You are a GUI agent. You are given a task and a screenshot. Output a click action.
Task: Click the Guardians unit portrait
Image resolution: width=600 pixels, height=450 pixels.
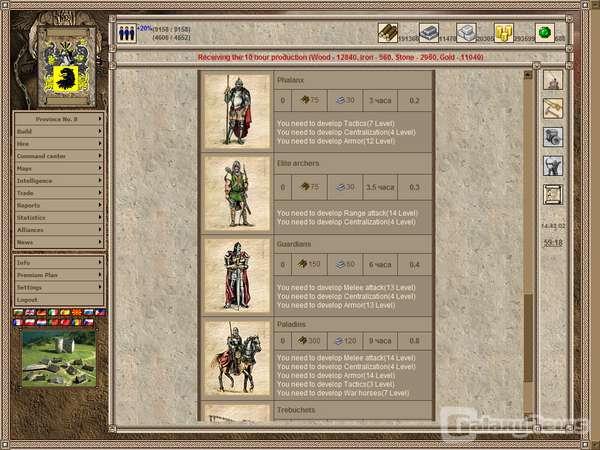[237, 276]
